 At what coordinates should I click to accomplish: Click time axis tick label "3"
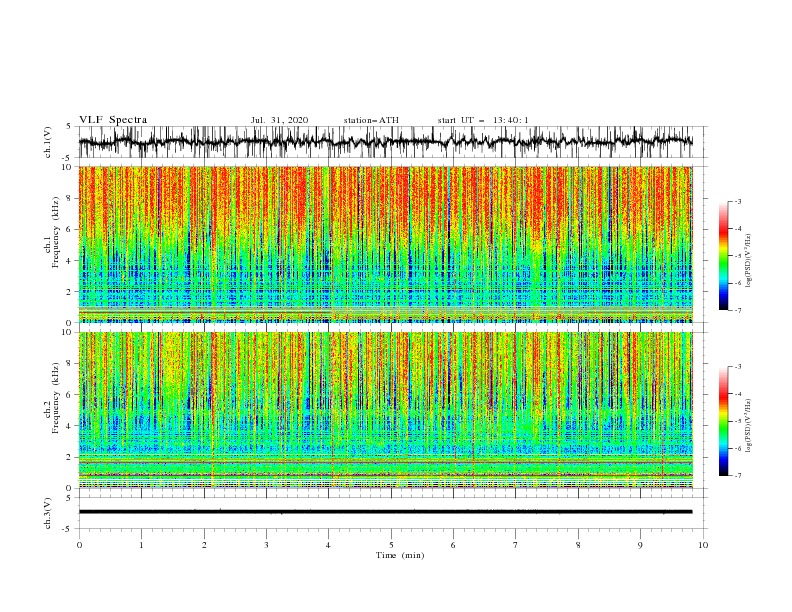266,545
